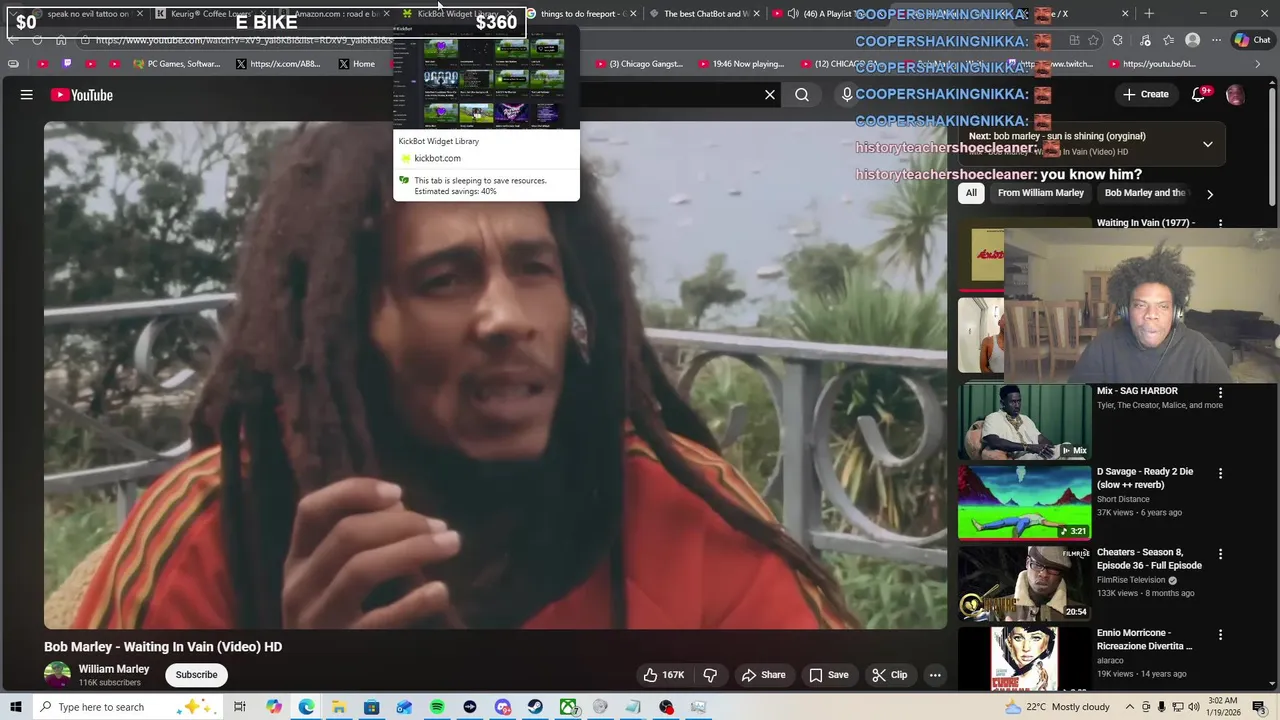This screenshot has height=720, width=1280.
Task: Open the (3) Chicago Gangst... bookmark
Action: coord(638,64)
